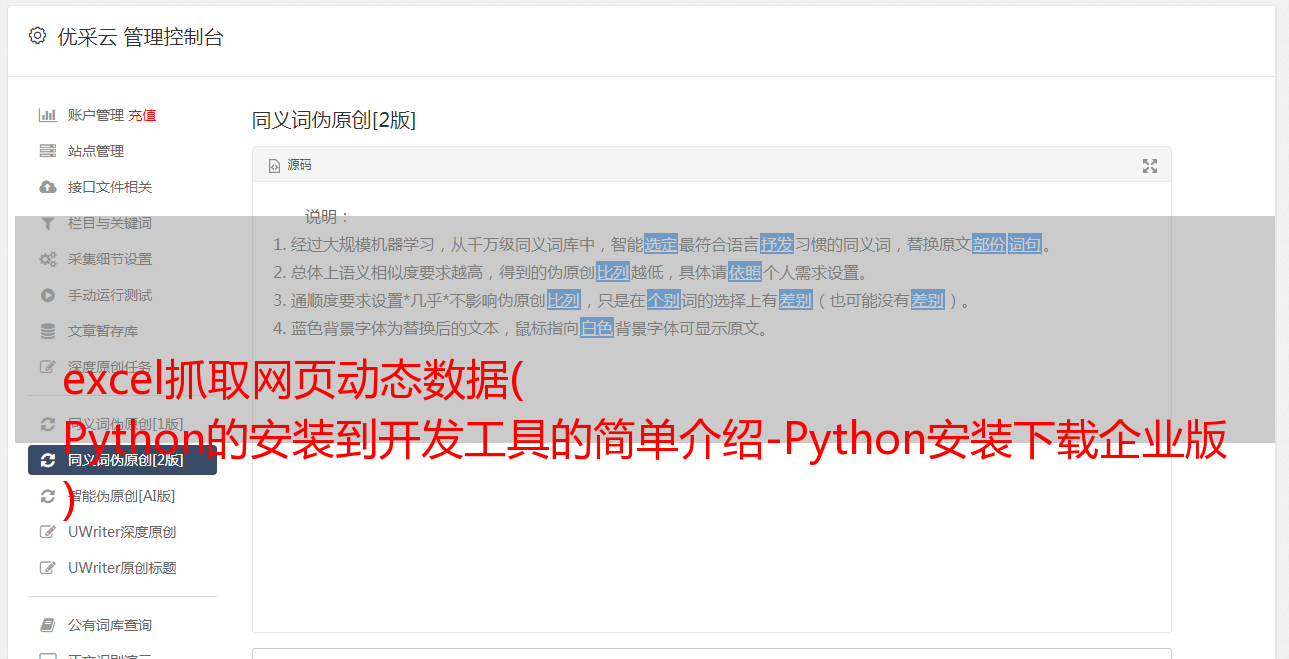This screenshot has width=1289, height=659.
Task: Click the cloud upload icon for 接口文件相关
Action: pyautogui.click(x=47, y=187)
